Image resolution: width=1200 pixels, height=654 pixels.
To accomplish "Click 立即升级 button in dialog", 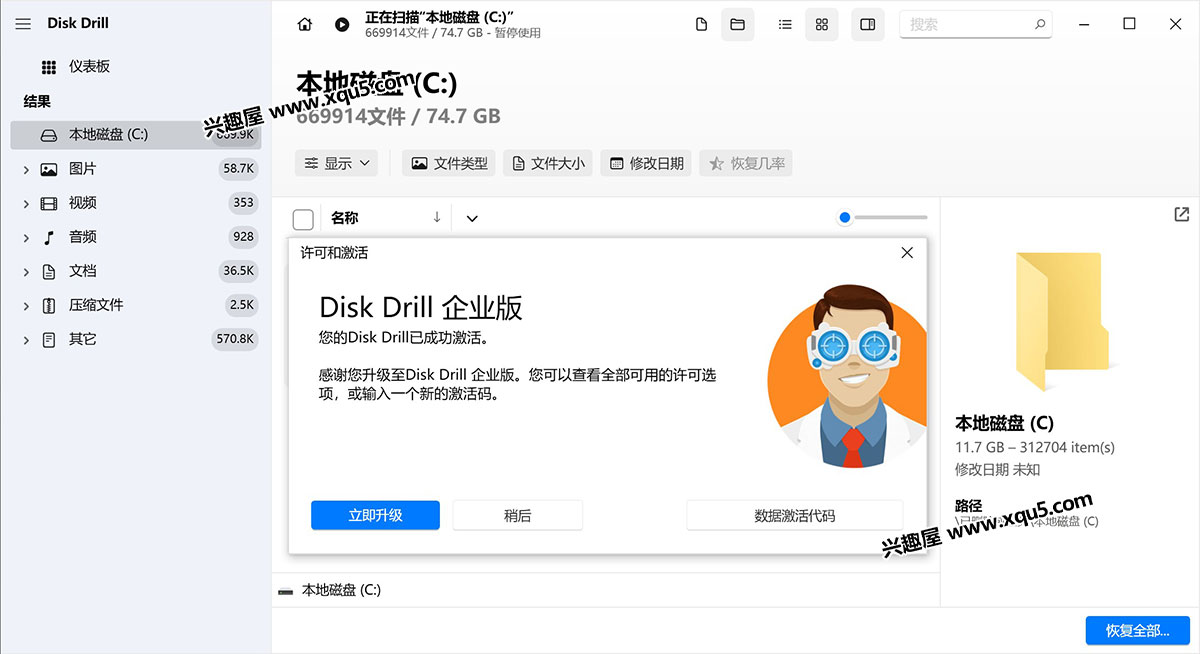I will 375,515.
